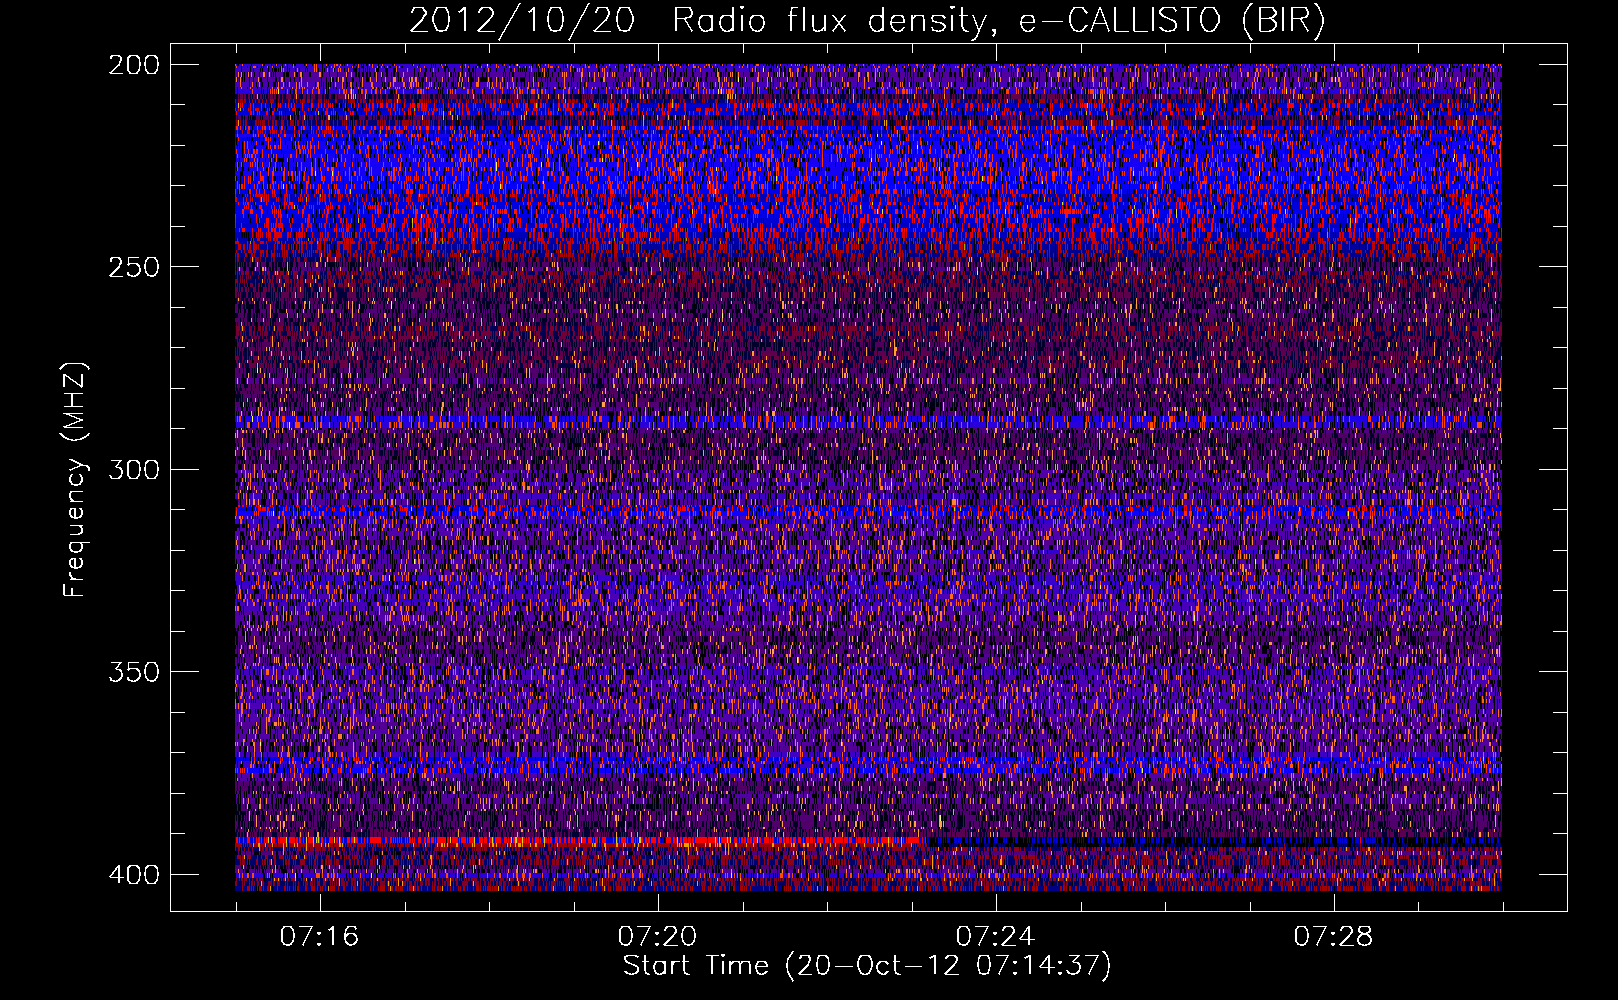The height and width of the screenshot is (1000, 1618).
Task: Click the 07:16 time tick label
Action: (x=319, y=937)
